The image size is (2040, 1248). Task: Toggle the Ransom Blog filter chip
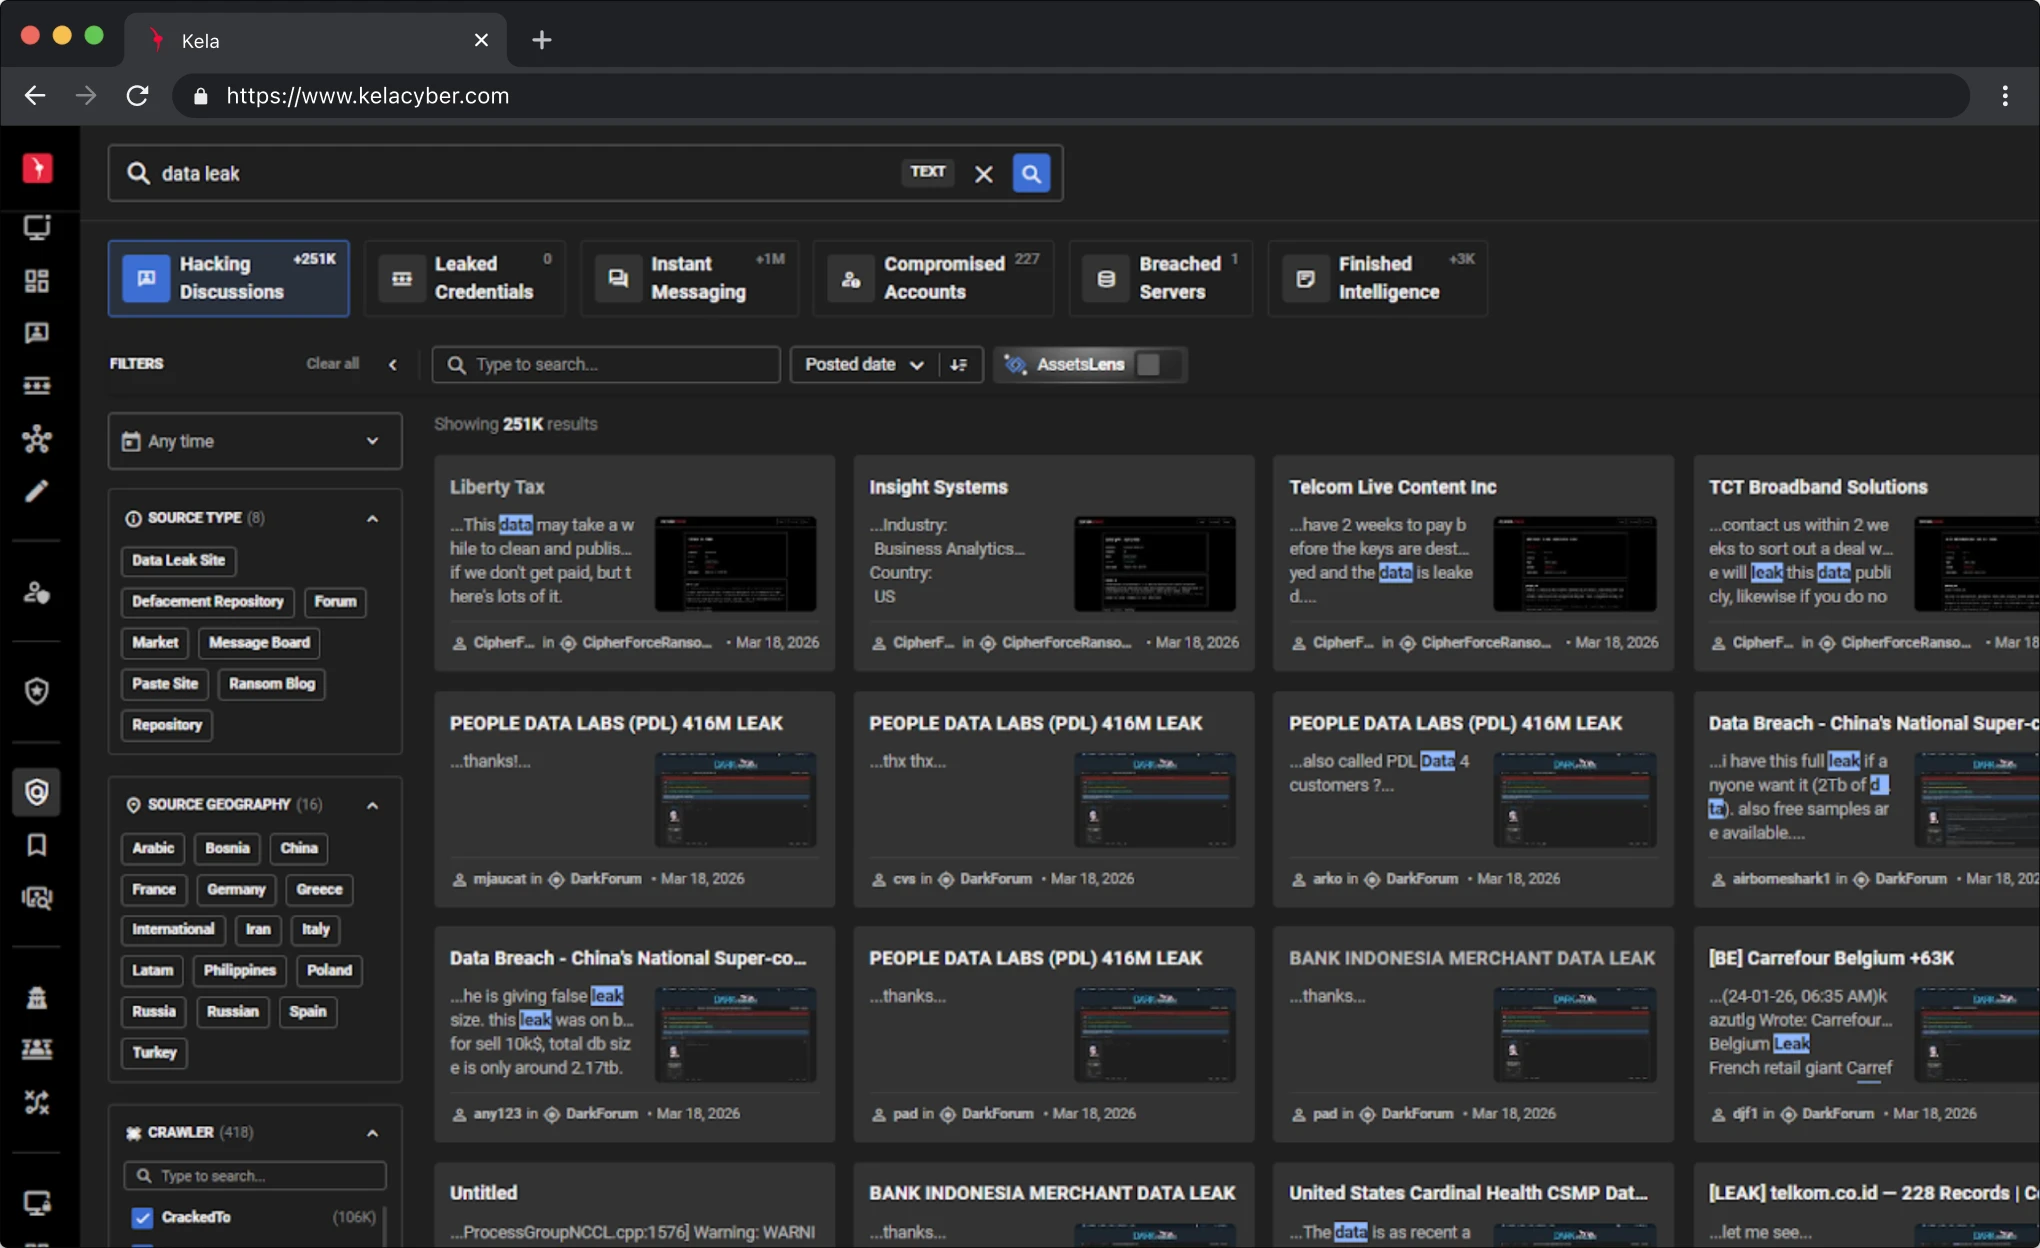coord(272,684)
